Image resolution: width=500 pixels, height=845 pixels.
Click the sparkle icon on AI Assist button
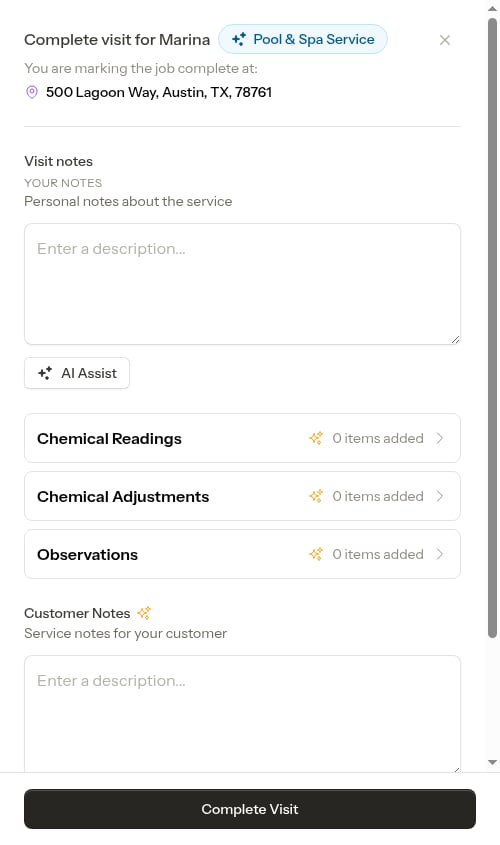click(x=45, y=373)
